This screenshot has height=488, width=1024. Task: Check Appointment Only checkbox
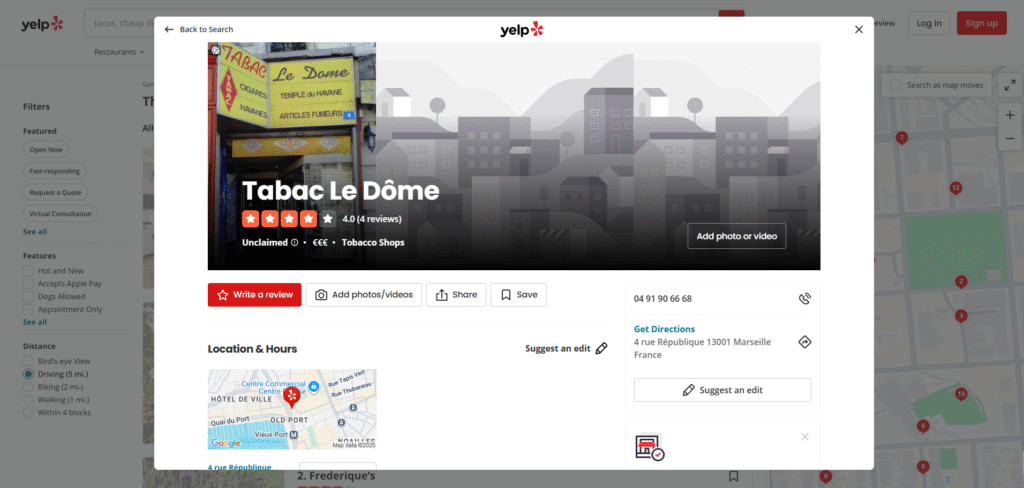(x=28, y=310)
